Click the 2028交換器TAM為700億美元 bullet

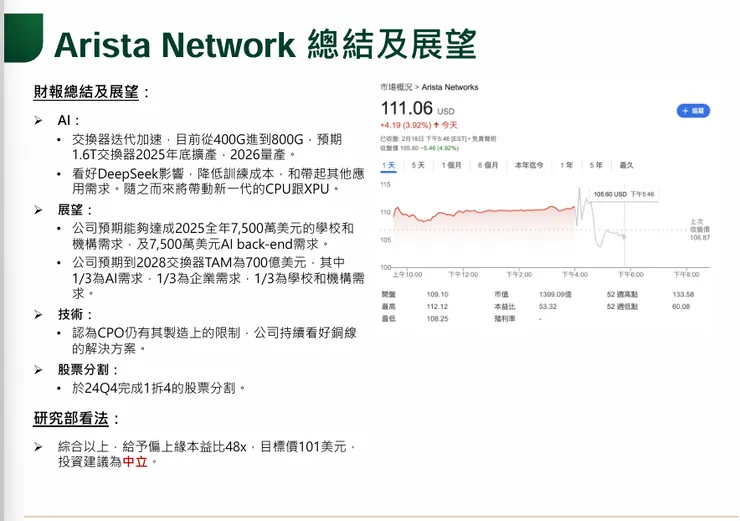218,278
